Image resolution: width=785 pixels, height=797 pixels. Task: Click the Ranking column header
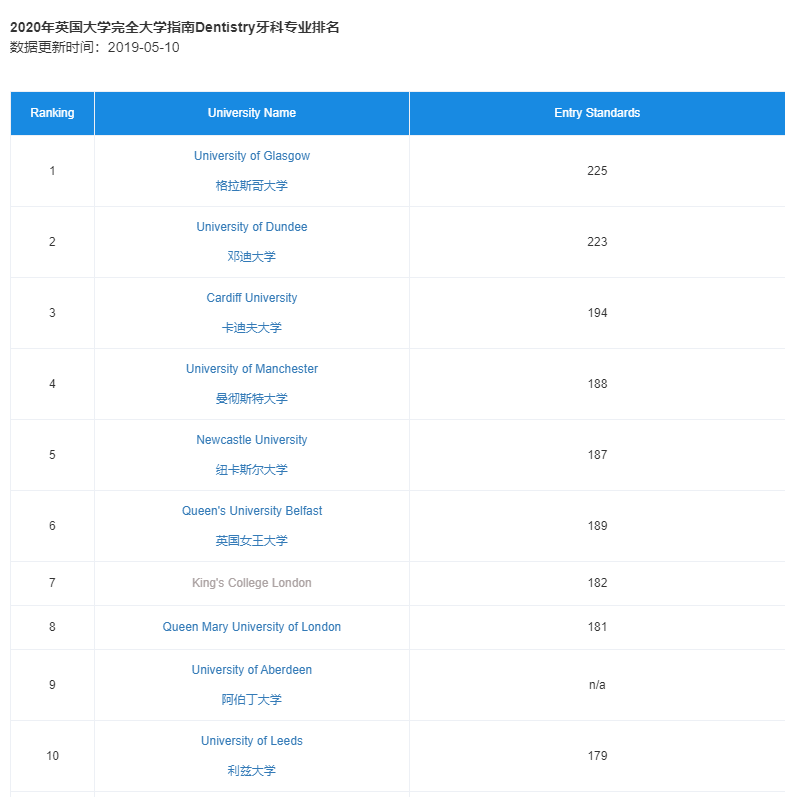pos(52,113)
